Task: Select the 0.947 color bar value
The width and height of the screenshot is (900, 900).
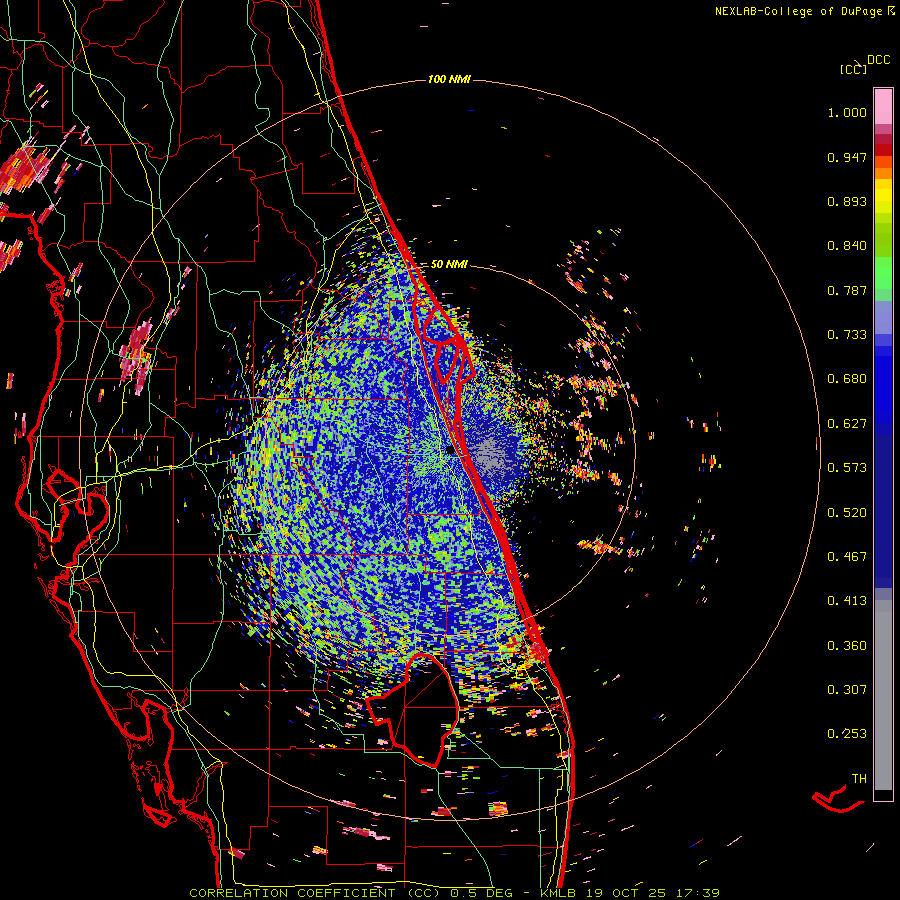Action: click(847, 157)
